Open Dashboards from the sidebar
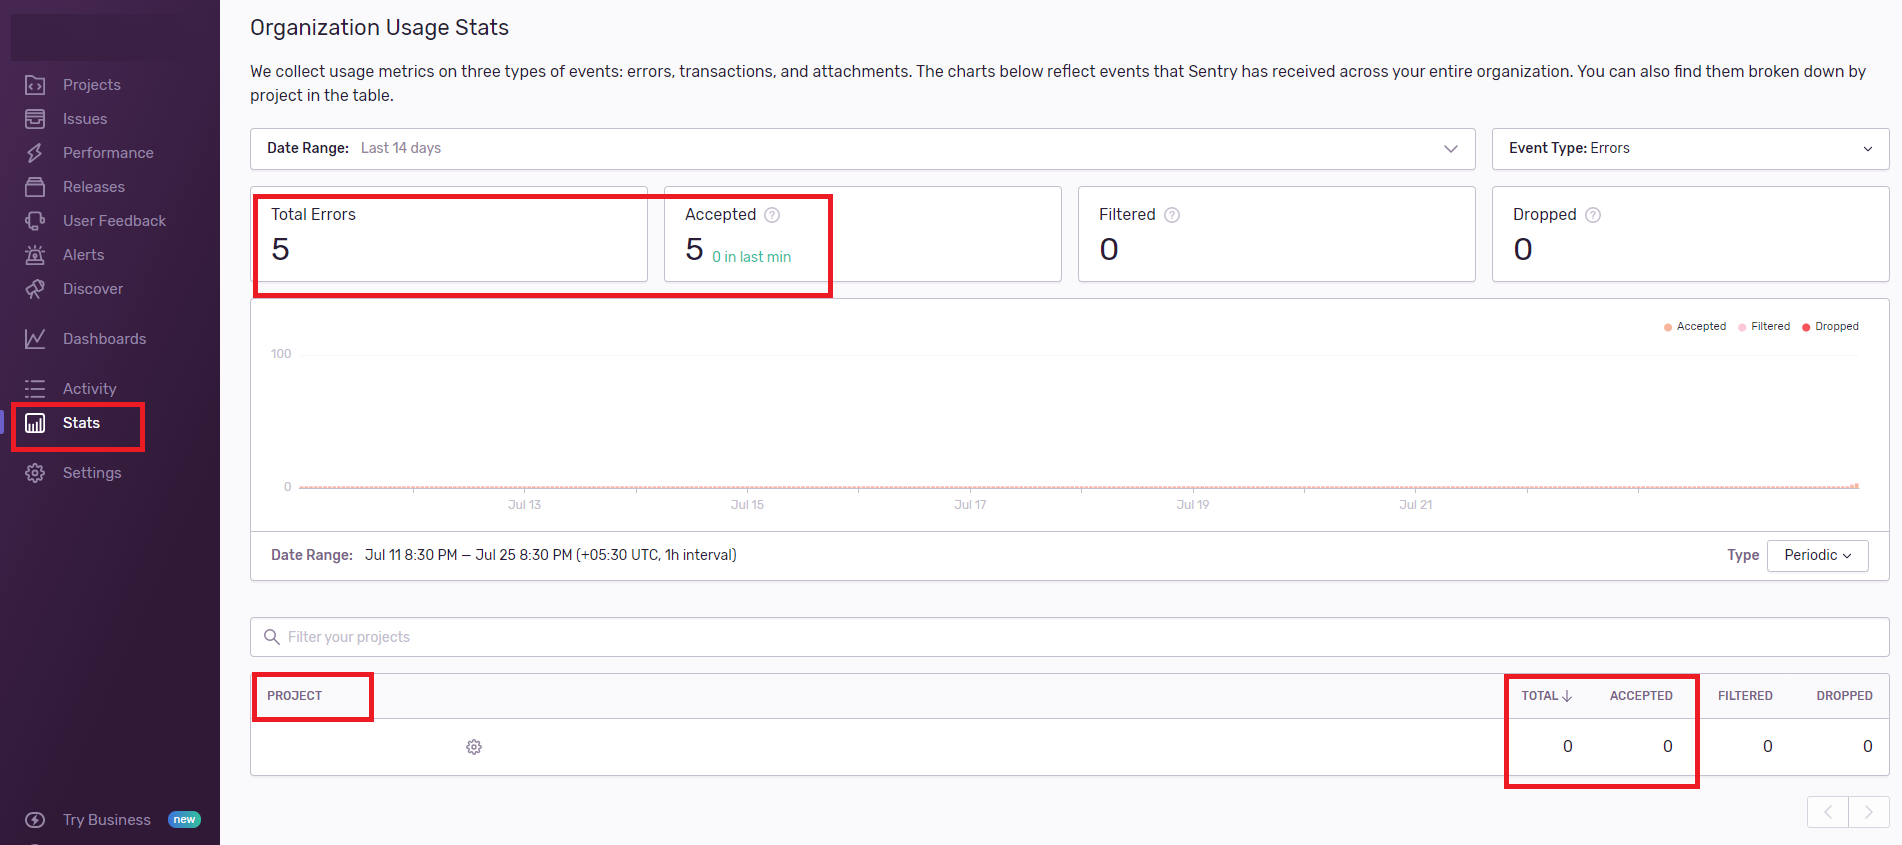Viewport: 1902px width, 845px height. click(x=104, y=339)
